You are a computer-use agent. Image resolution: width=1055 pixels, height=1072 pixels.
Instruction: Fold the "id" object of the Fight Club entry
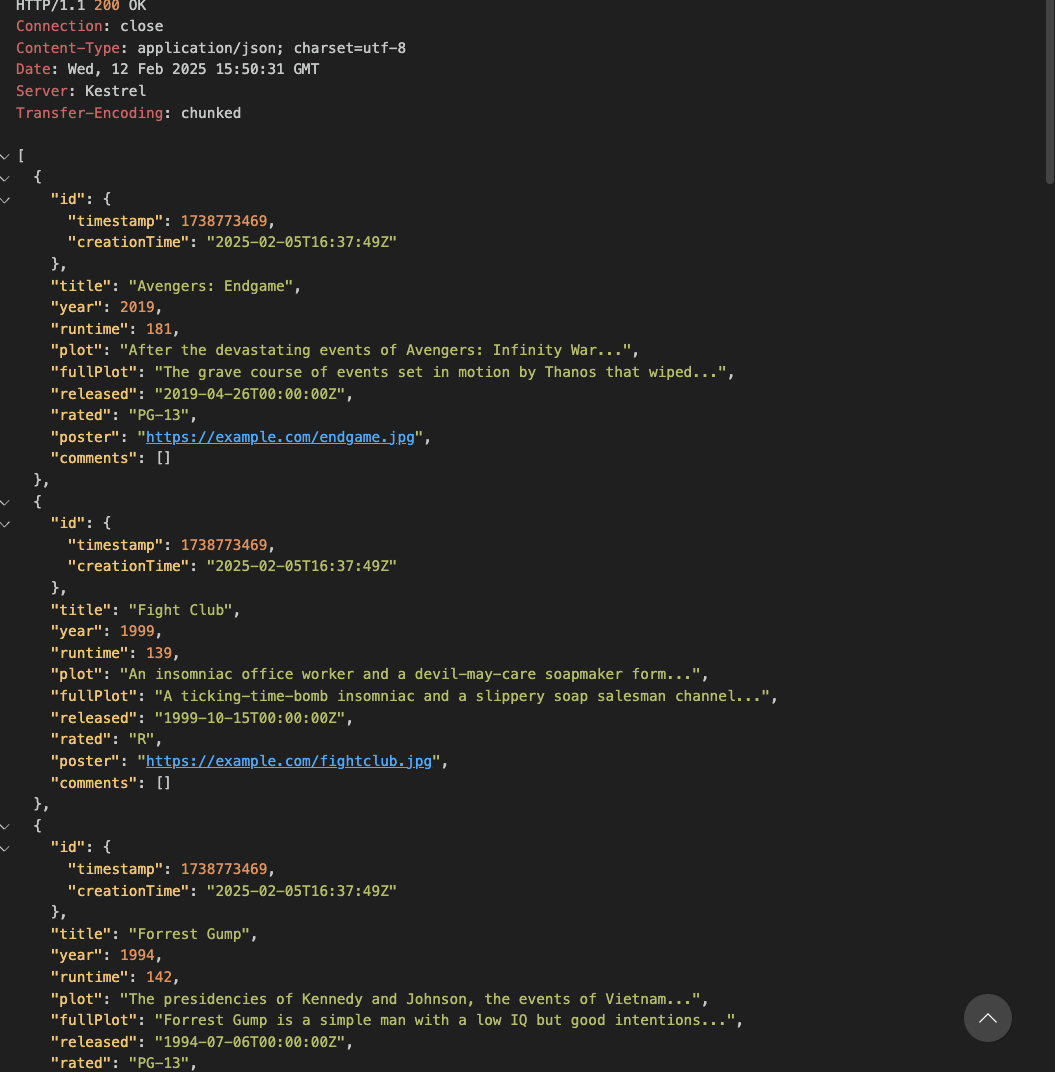tap(5, 524)
